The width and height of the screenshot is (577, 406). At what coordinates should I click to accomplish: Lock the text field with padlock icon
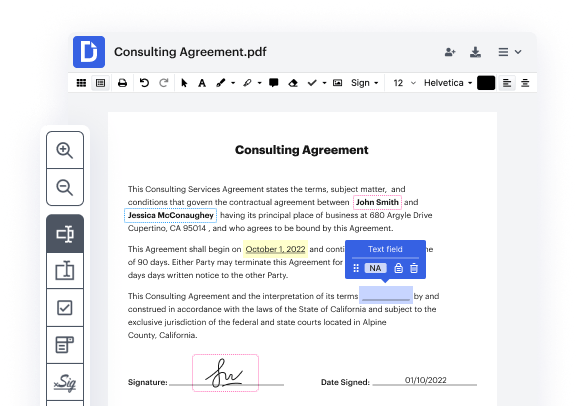click(399, 268)
